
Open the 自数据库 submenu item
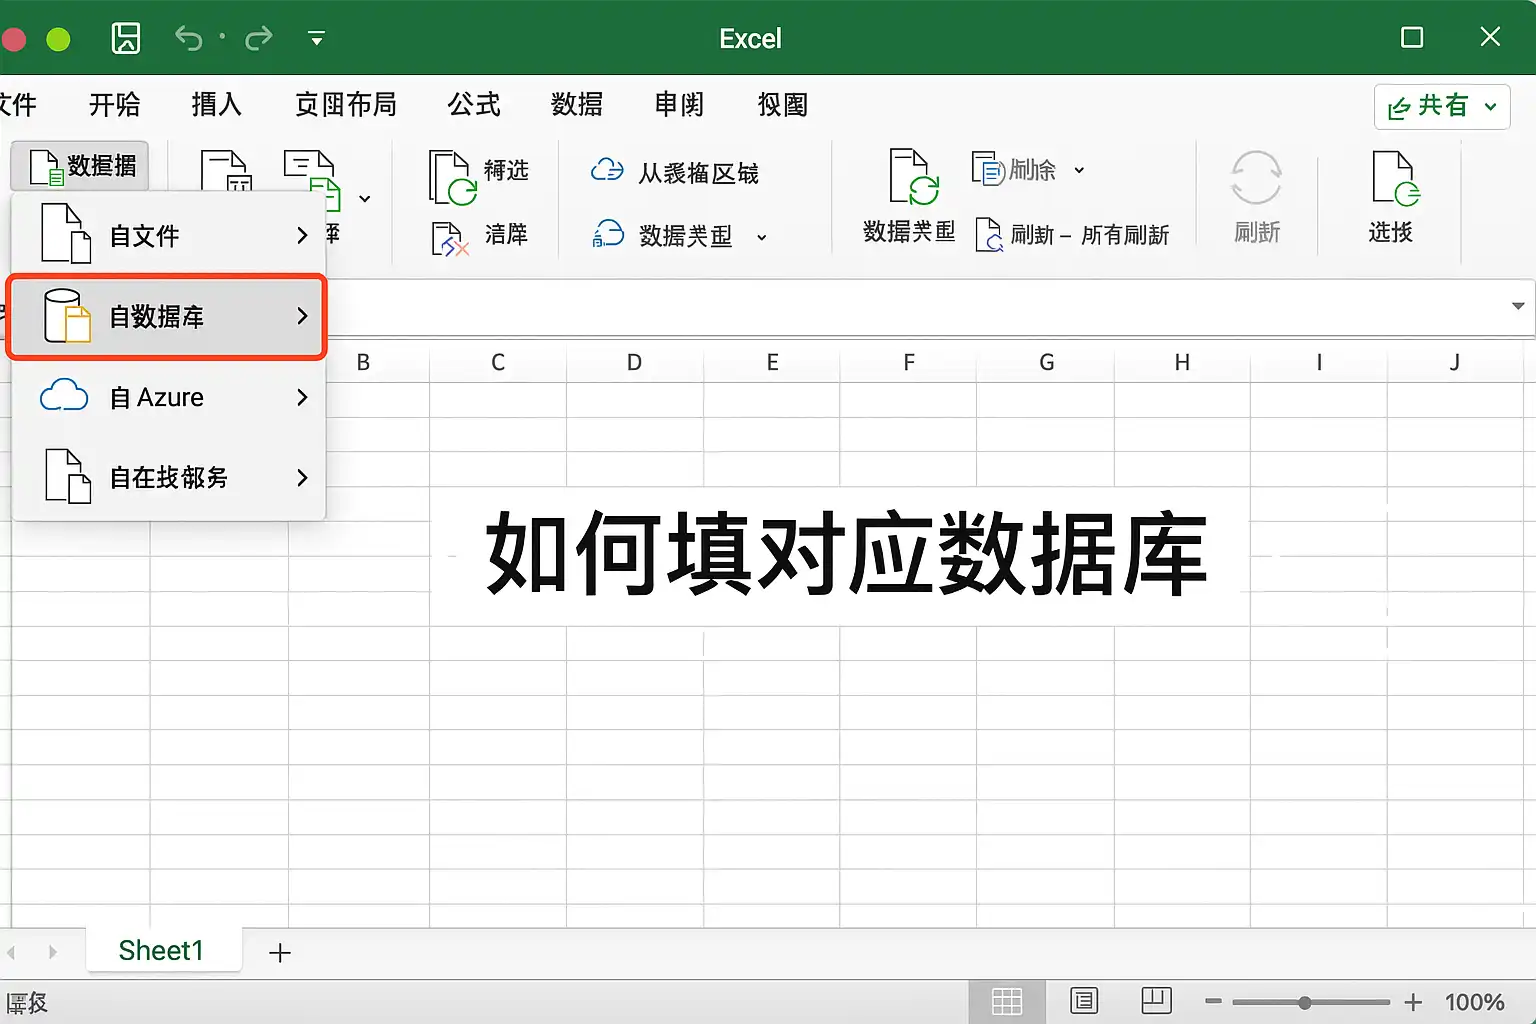[x=167, y=316]
